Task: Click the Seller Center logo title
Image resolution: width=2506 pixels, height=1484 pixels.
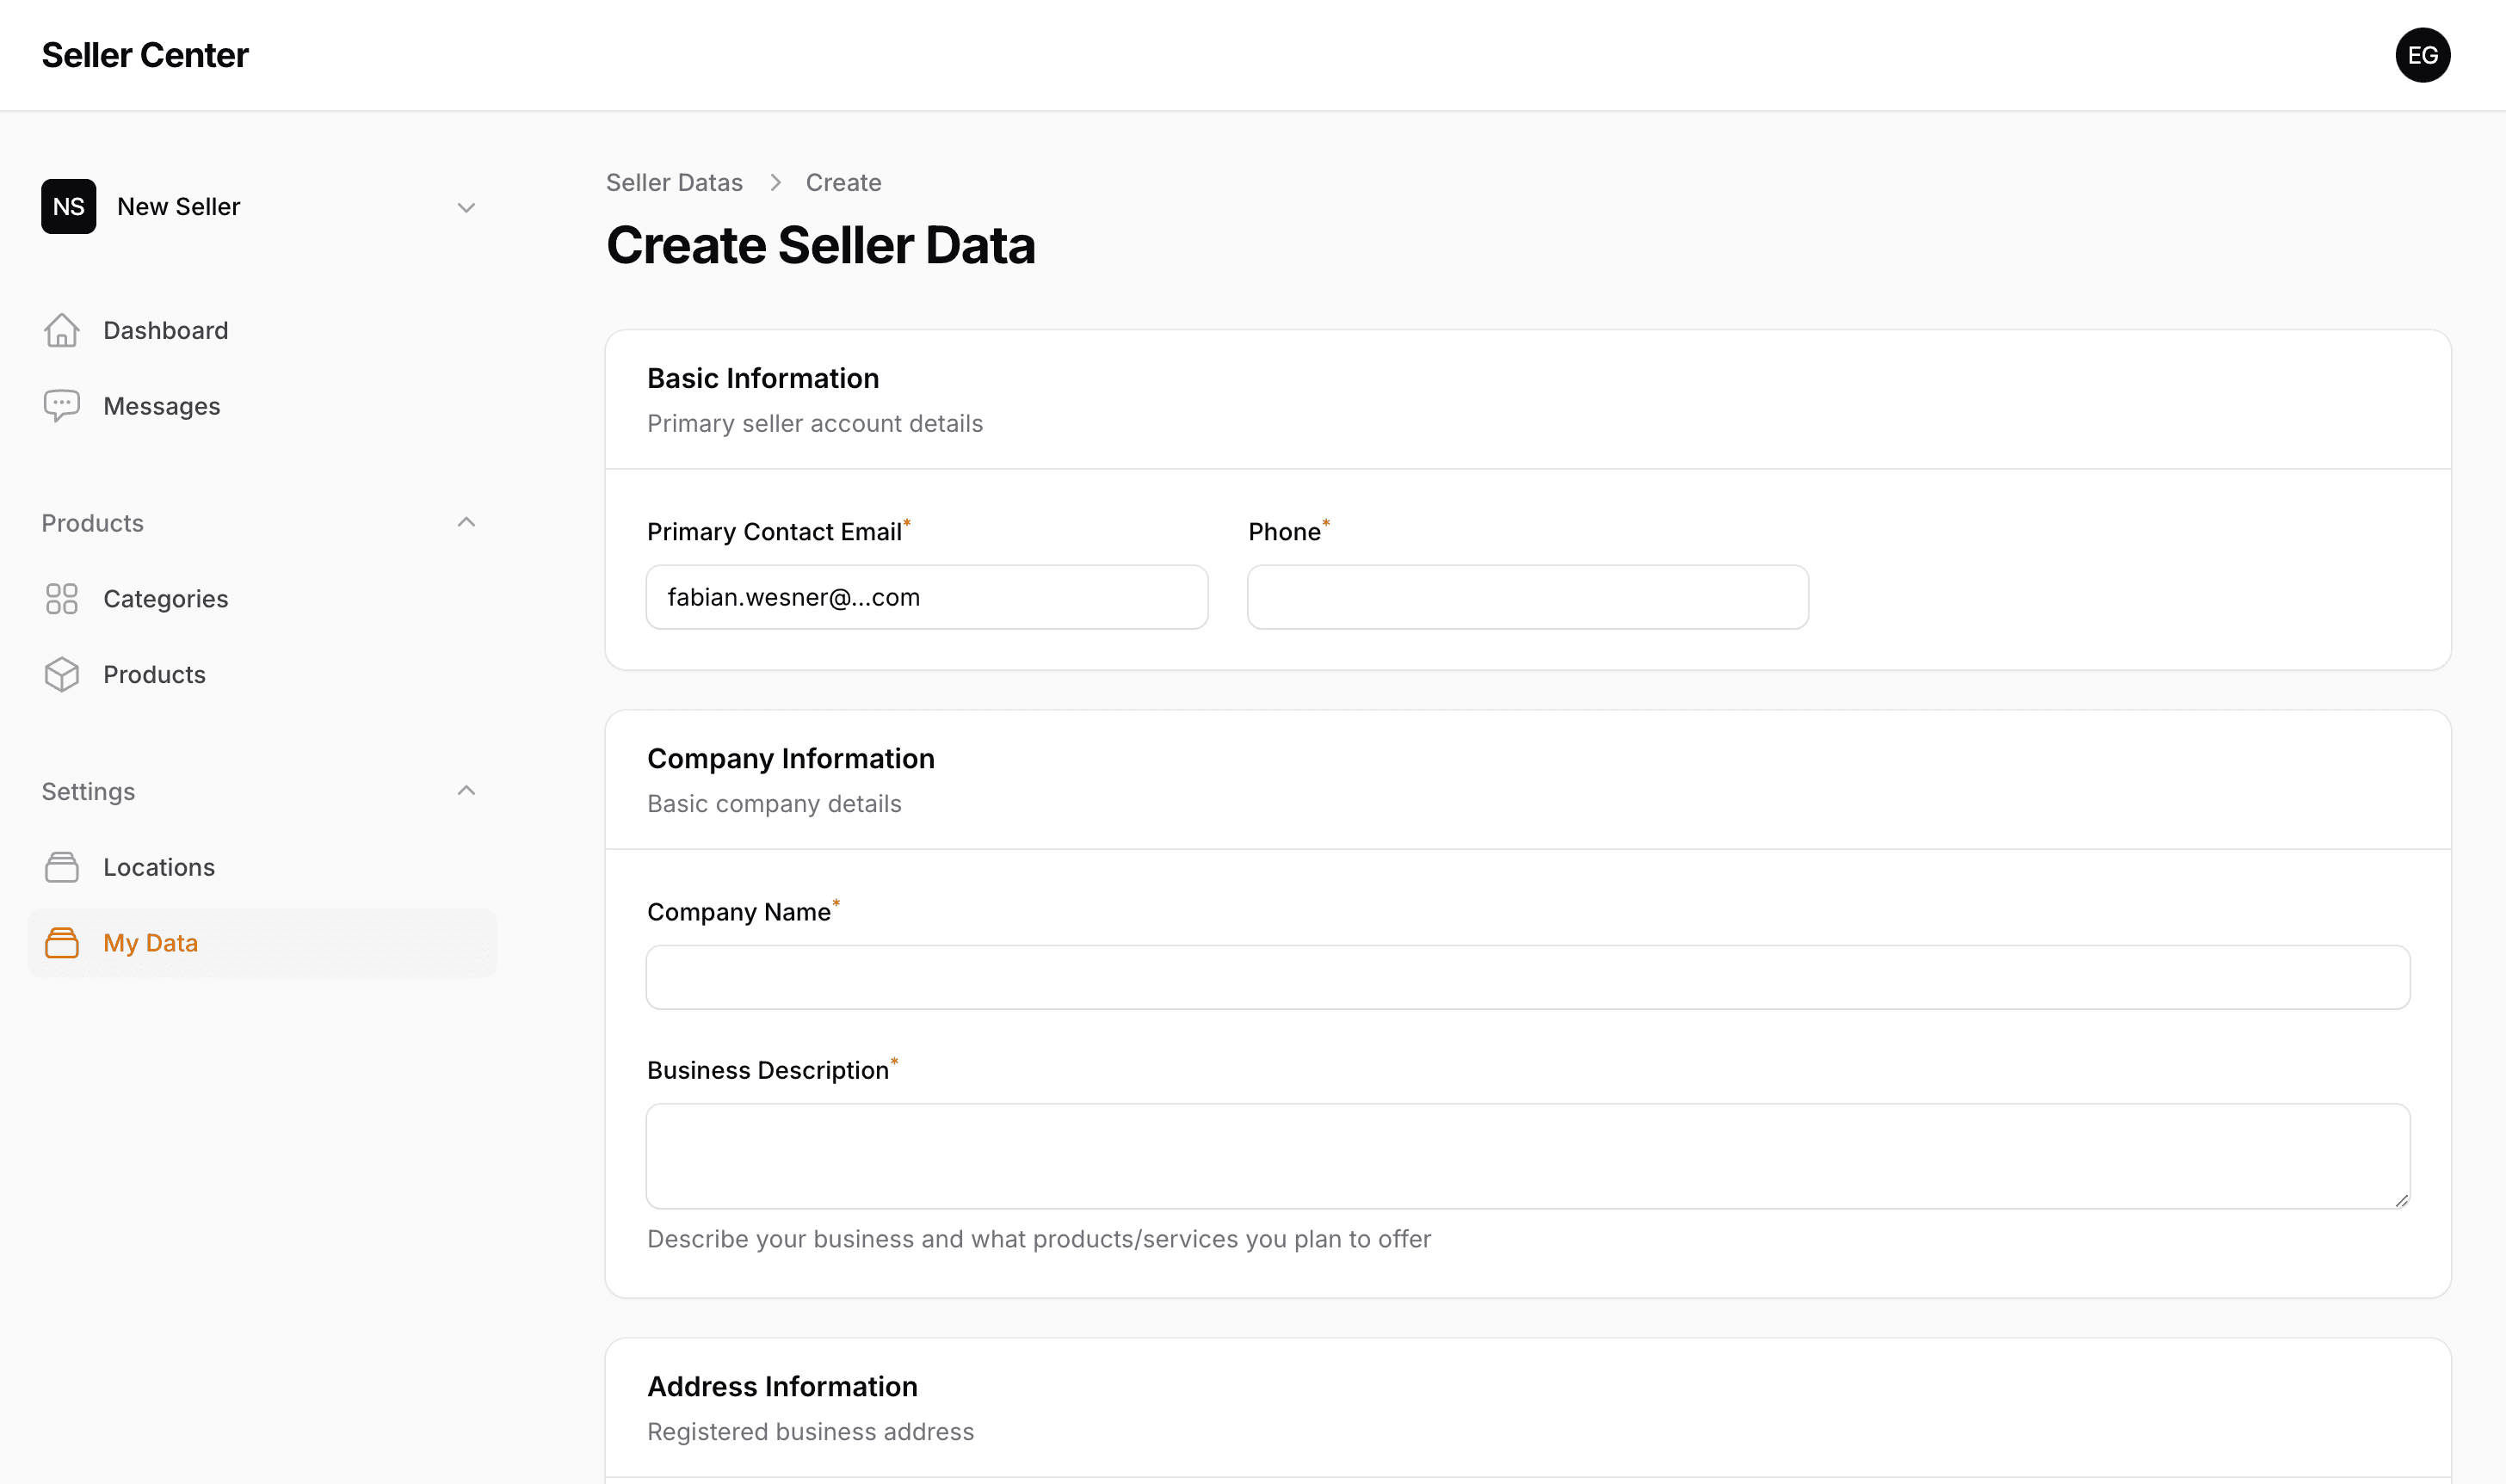Action: [145, 55]
